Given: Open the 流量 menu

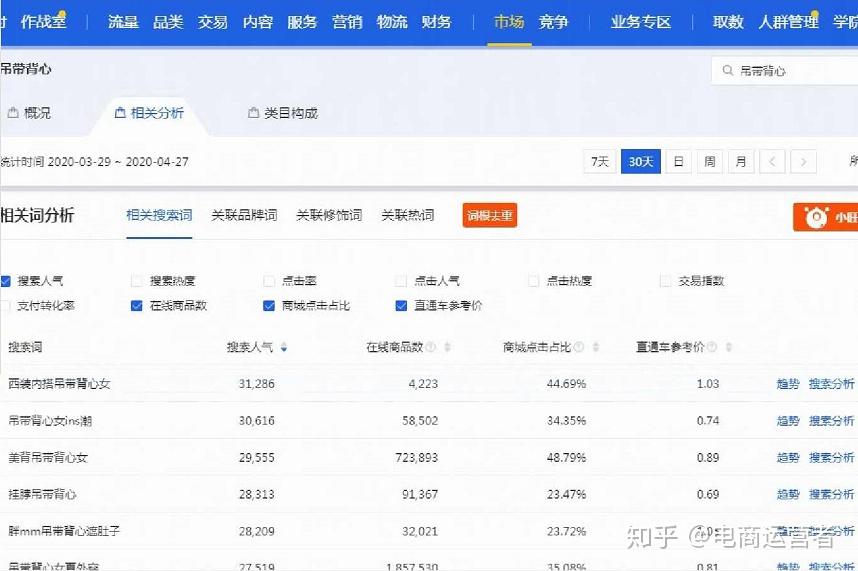Looking at the screenshot, I should [123, 22].
